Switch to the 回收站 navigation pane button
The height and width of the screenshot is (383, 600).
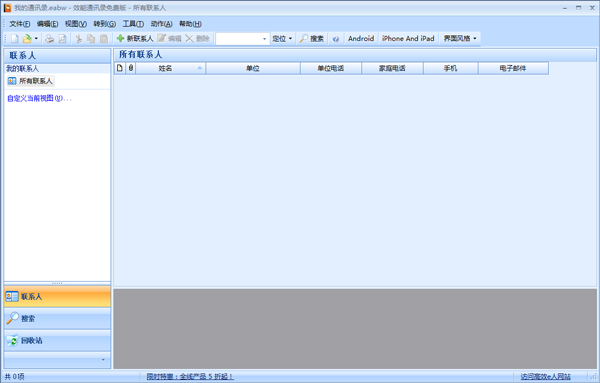tap(57, 340)
